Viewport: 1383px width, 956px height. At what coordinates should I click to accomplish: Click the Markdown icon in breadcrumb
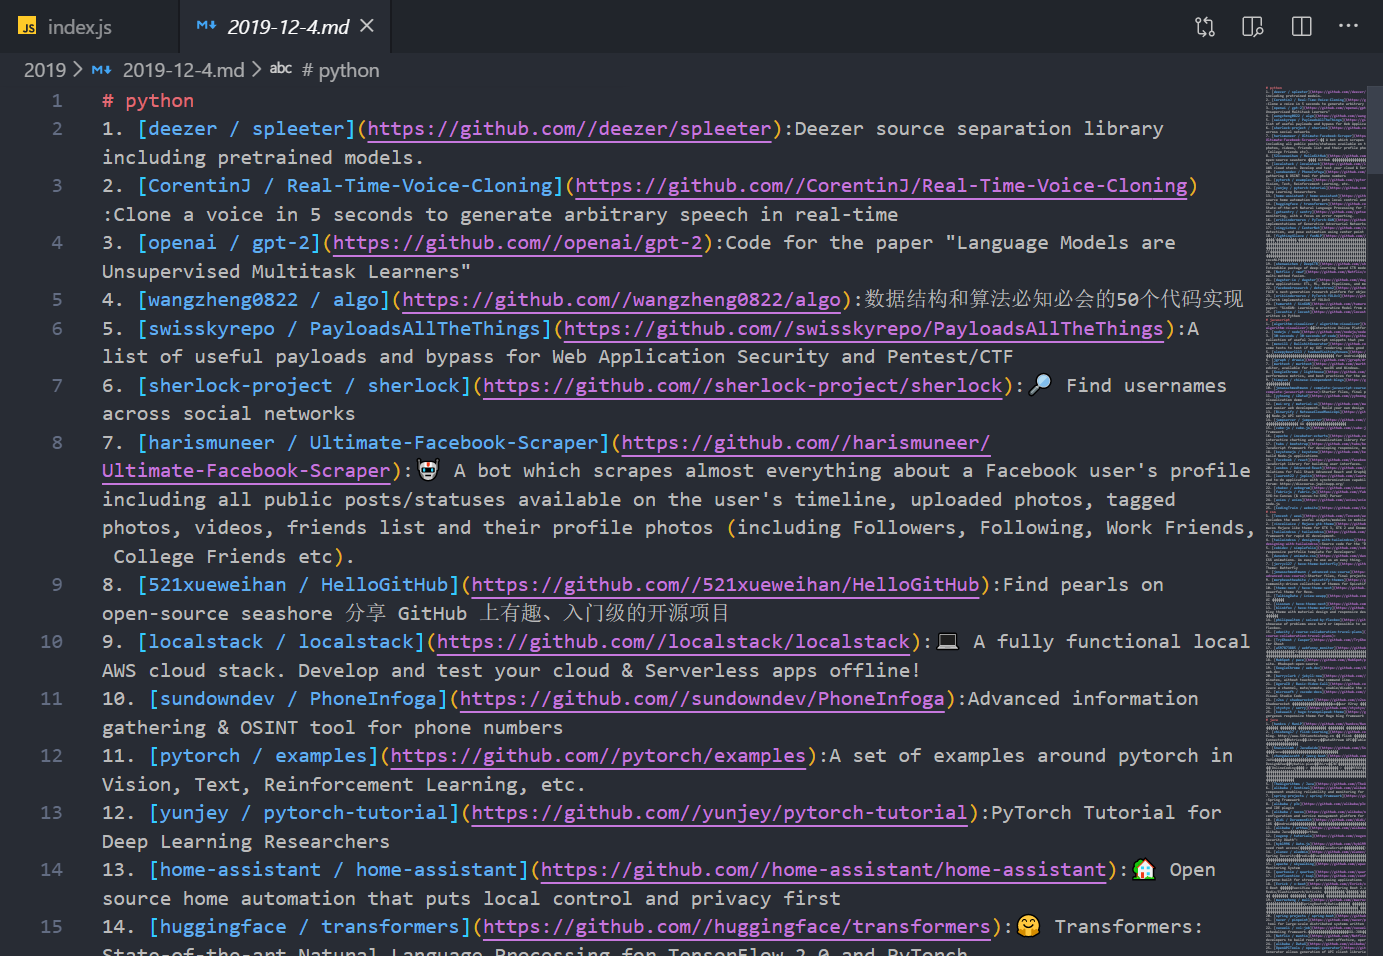(102, 70)
